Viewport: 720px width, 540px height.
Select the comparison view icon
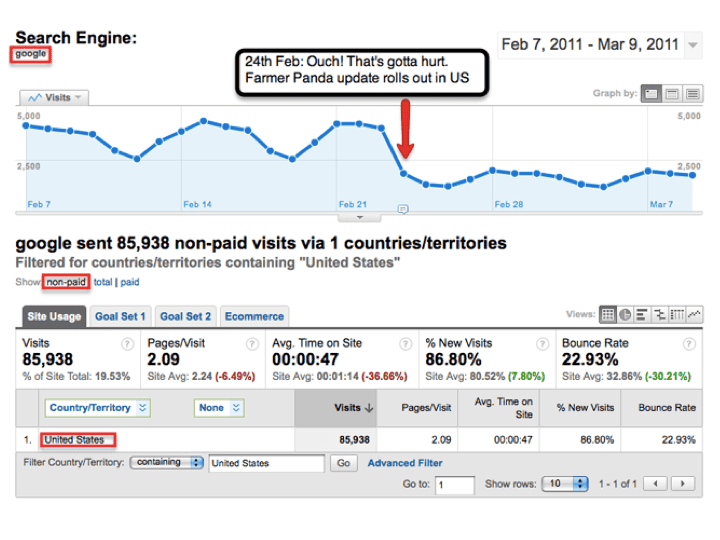tap(660, 315)
